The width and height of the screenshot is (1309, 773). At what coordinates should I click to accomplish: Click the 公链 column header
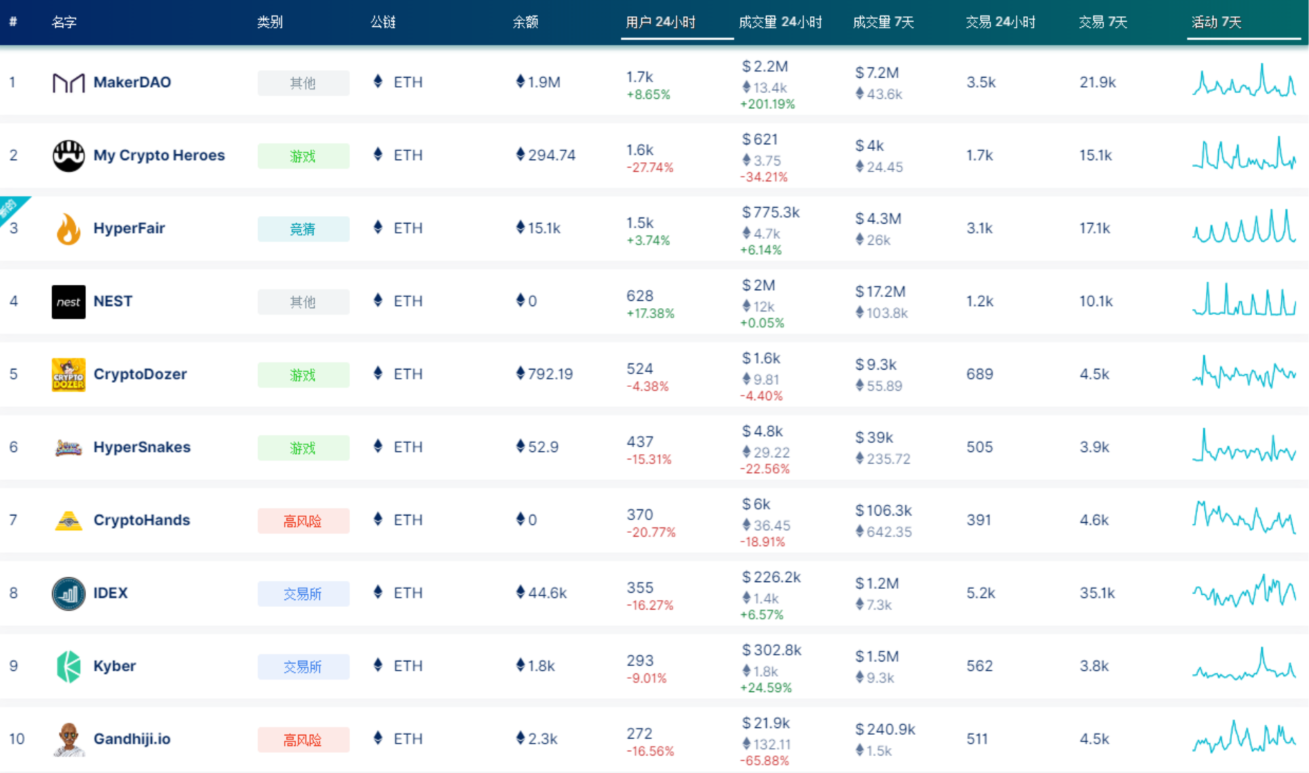(383, 22)
